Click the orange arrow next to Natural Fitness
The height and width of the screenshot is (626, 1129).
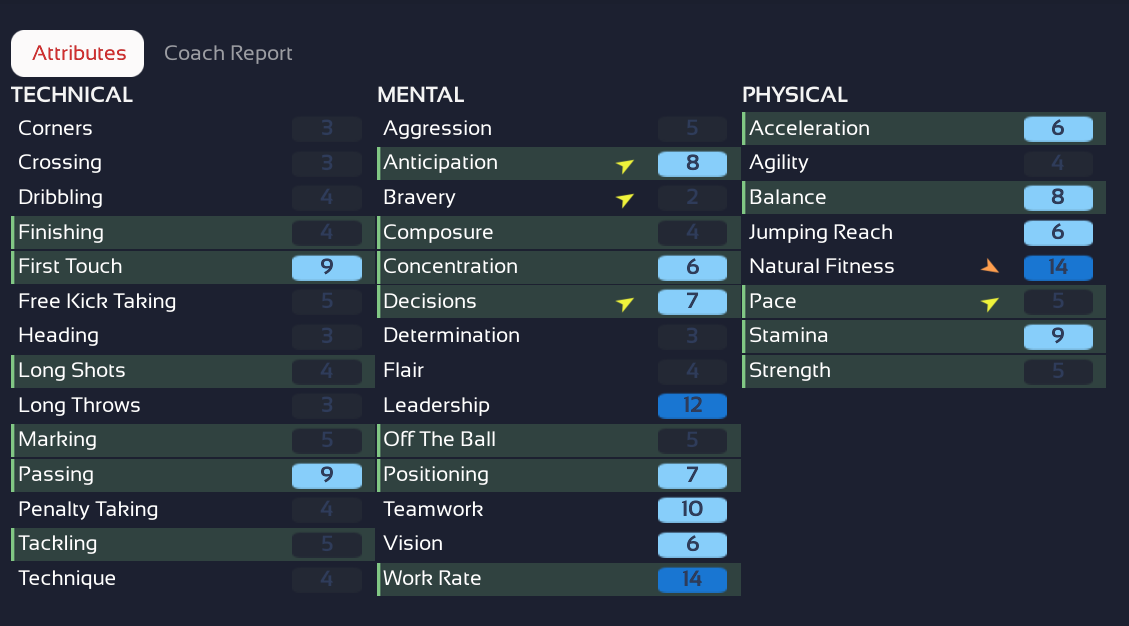click(x=990, y=266)
